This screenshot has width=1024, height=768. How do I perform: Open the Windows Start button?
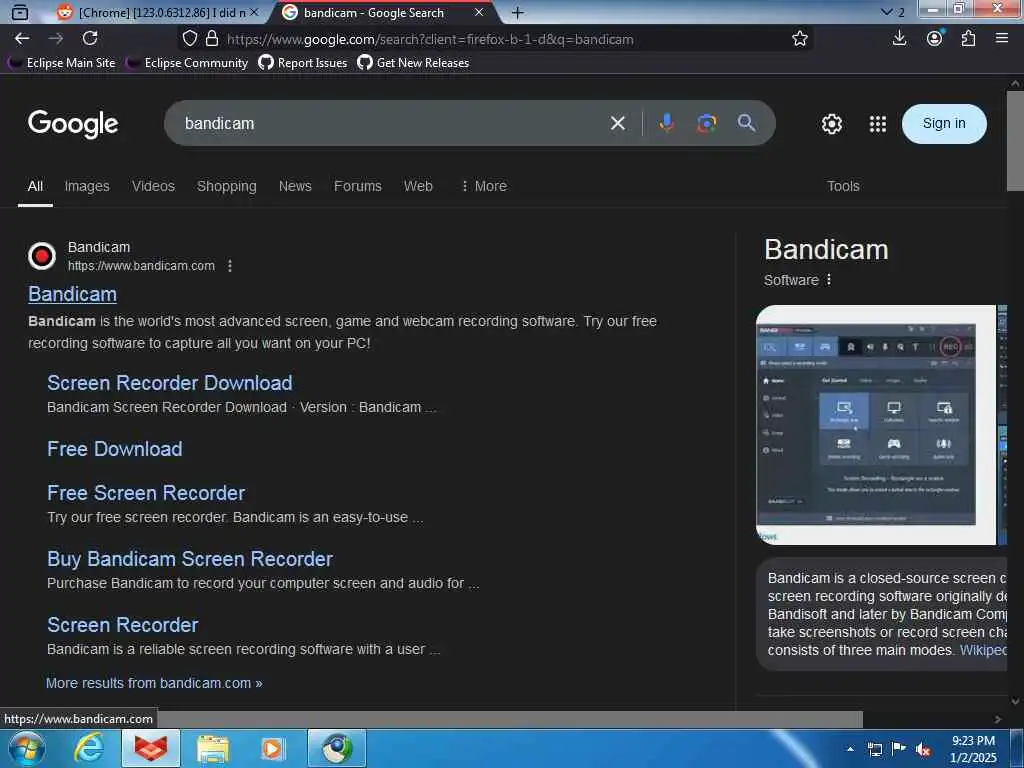pyautogui.click(x=25, y=748)
